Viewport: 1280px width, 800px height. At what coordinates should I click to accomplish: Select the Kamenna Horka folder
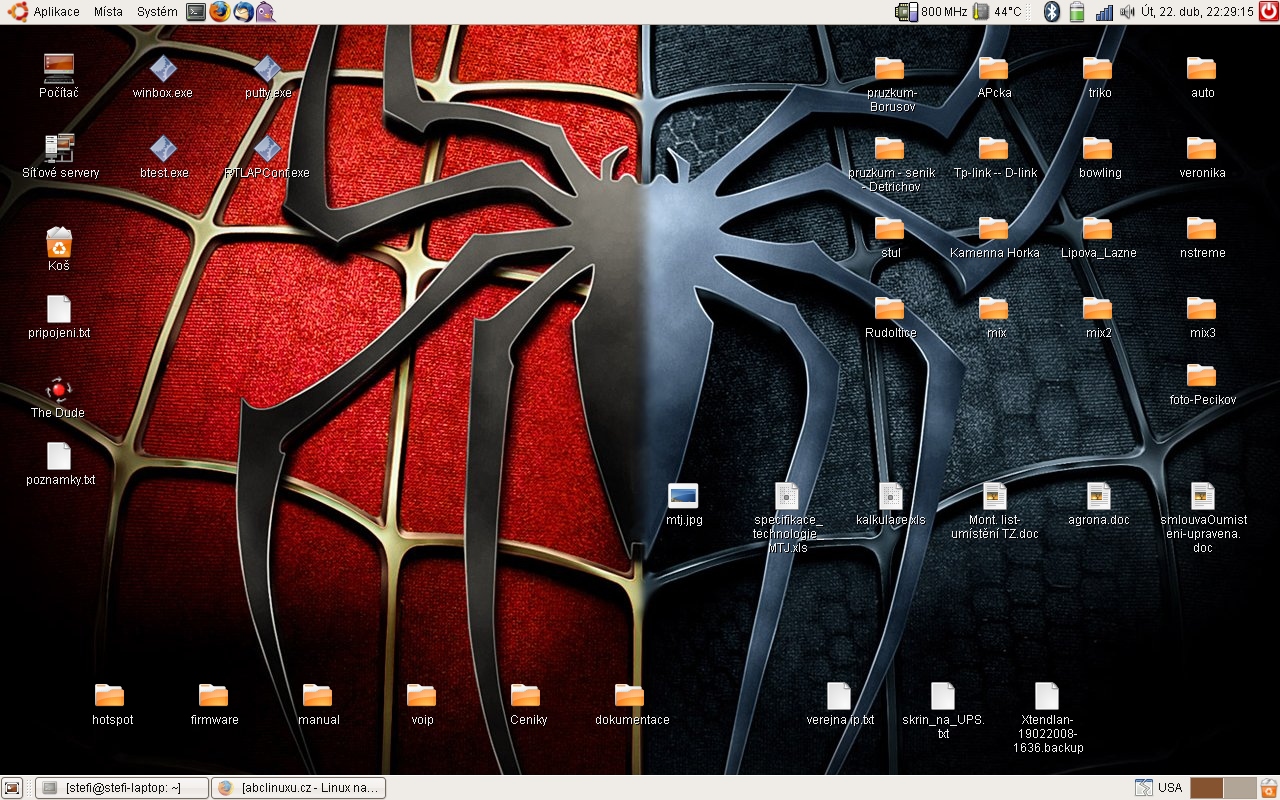[994, 237]
